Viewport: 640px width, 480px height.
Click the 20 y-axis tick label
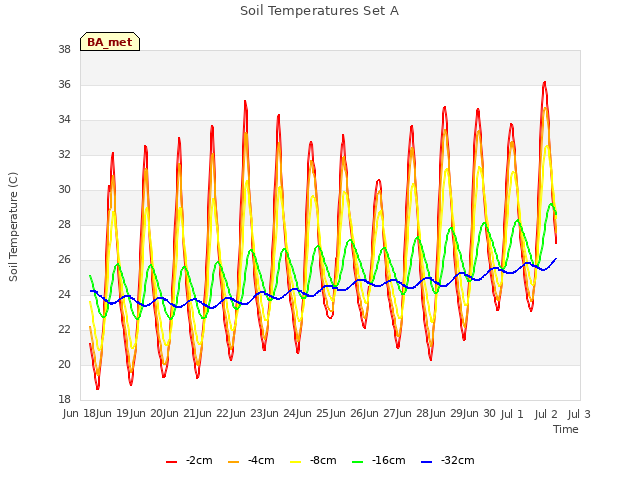click(x=64, y=365)
